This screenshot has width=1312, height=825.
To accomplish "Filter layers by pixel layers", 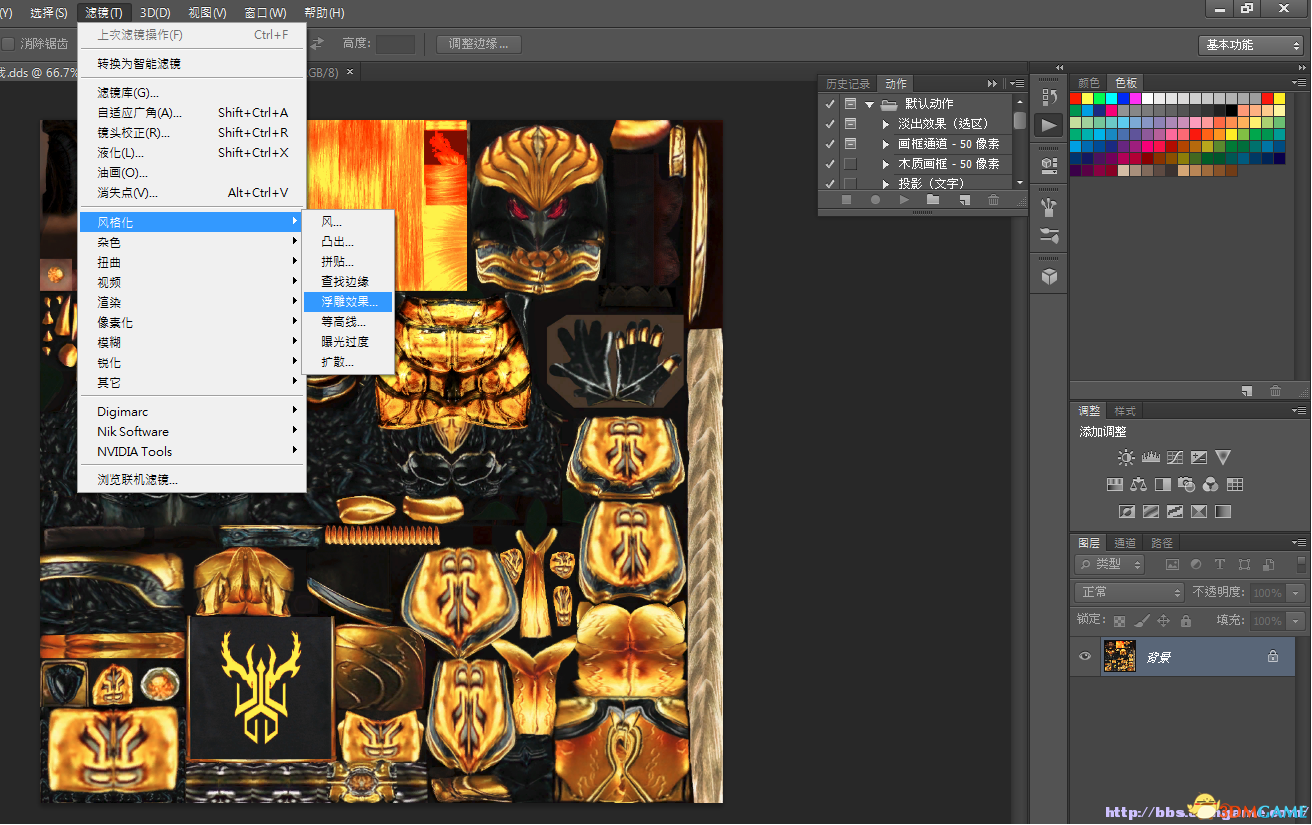I will pyautogui.click(x=1172, y=565).
